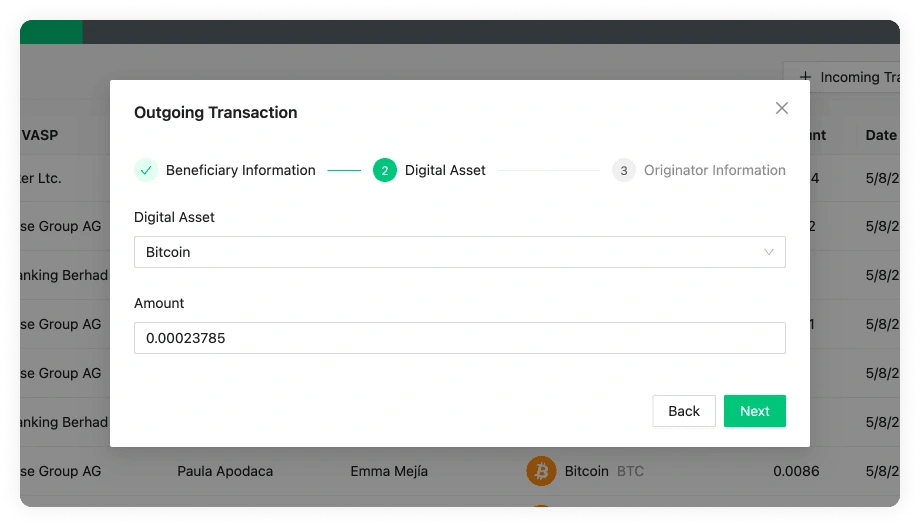Click the VASP column header

[41, 135]
